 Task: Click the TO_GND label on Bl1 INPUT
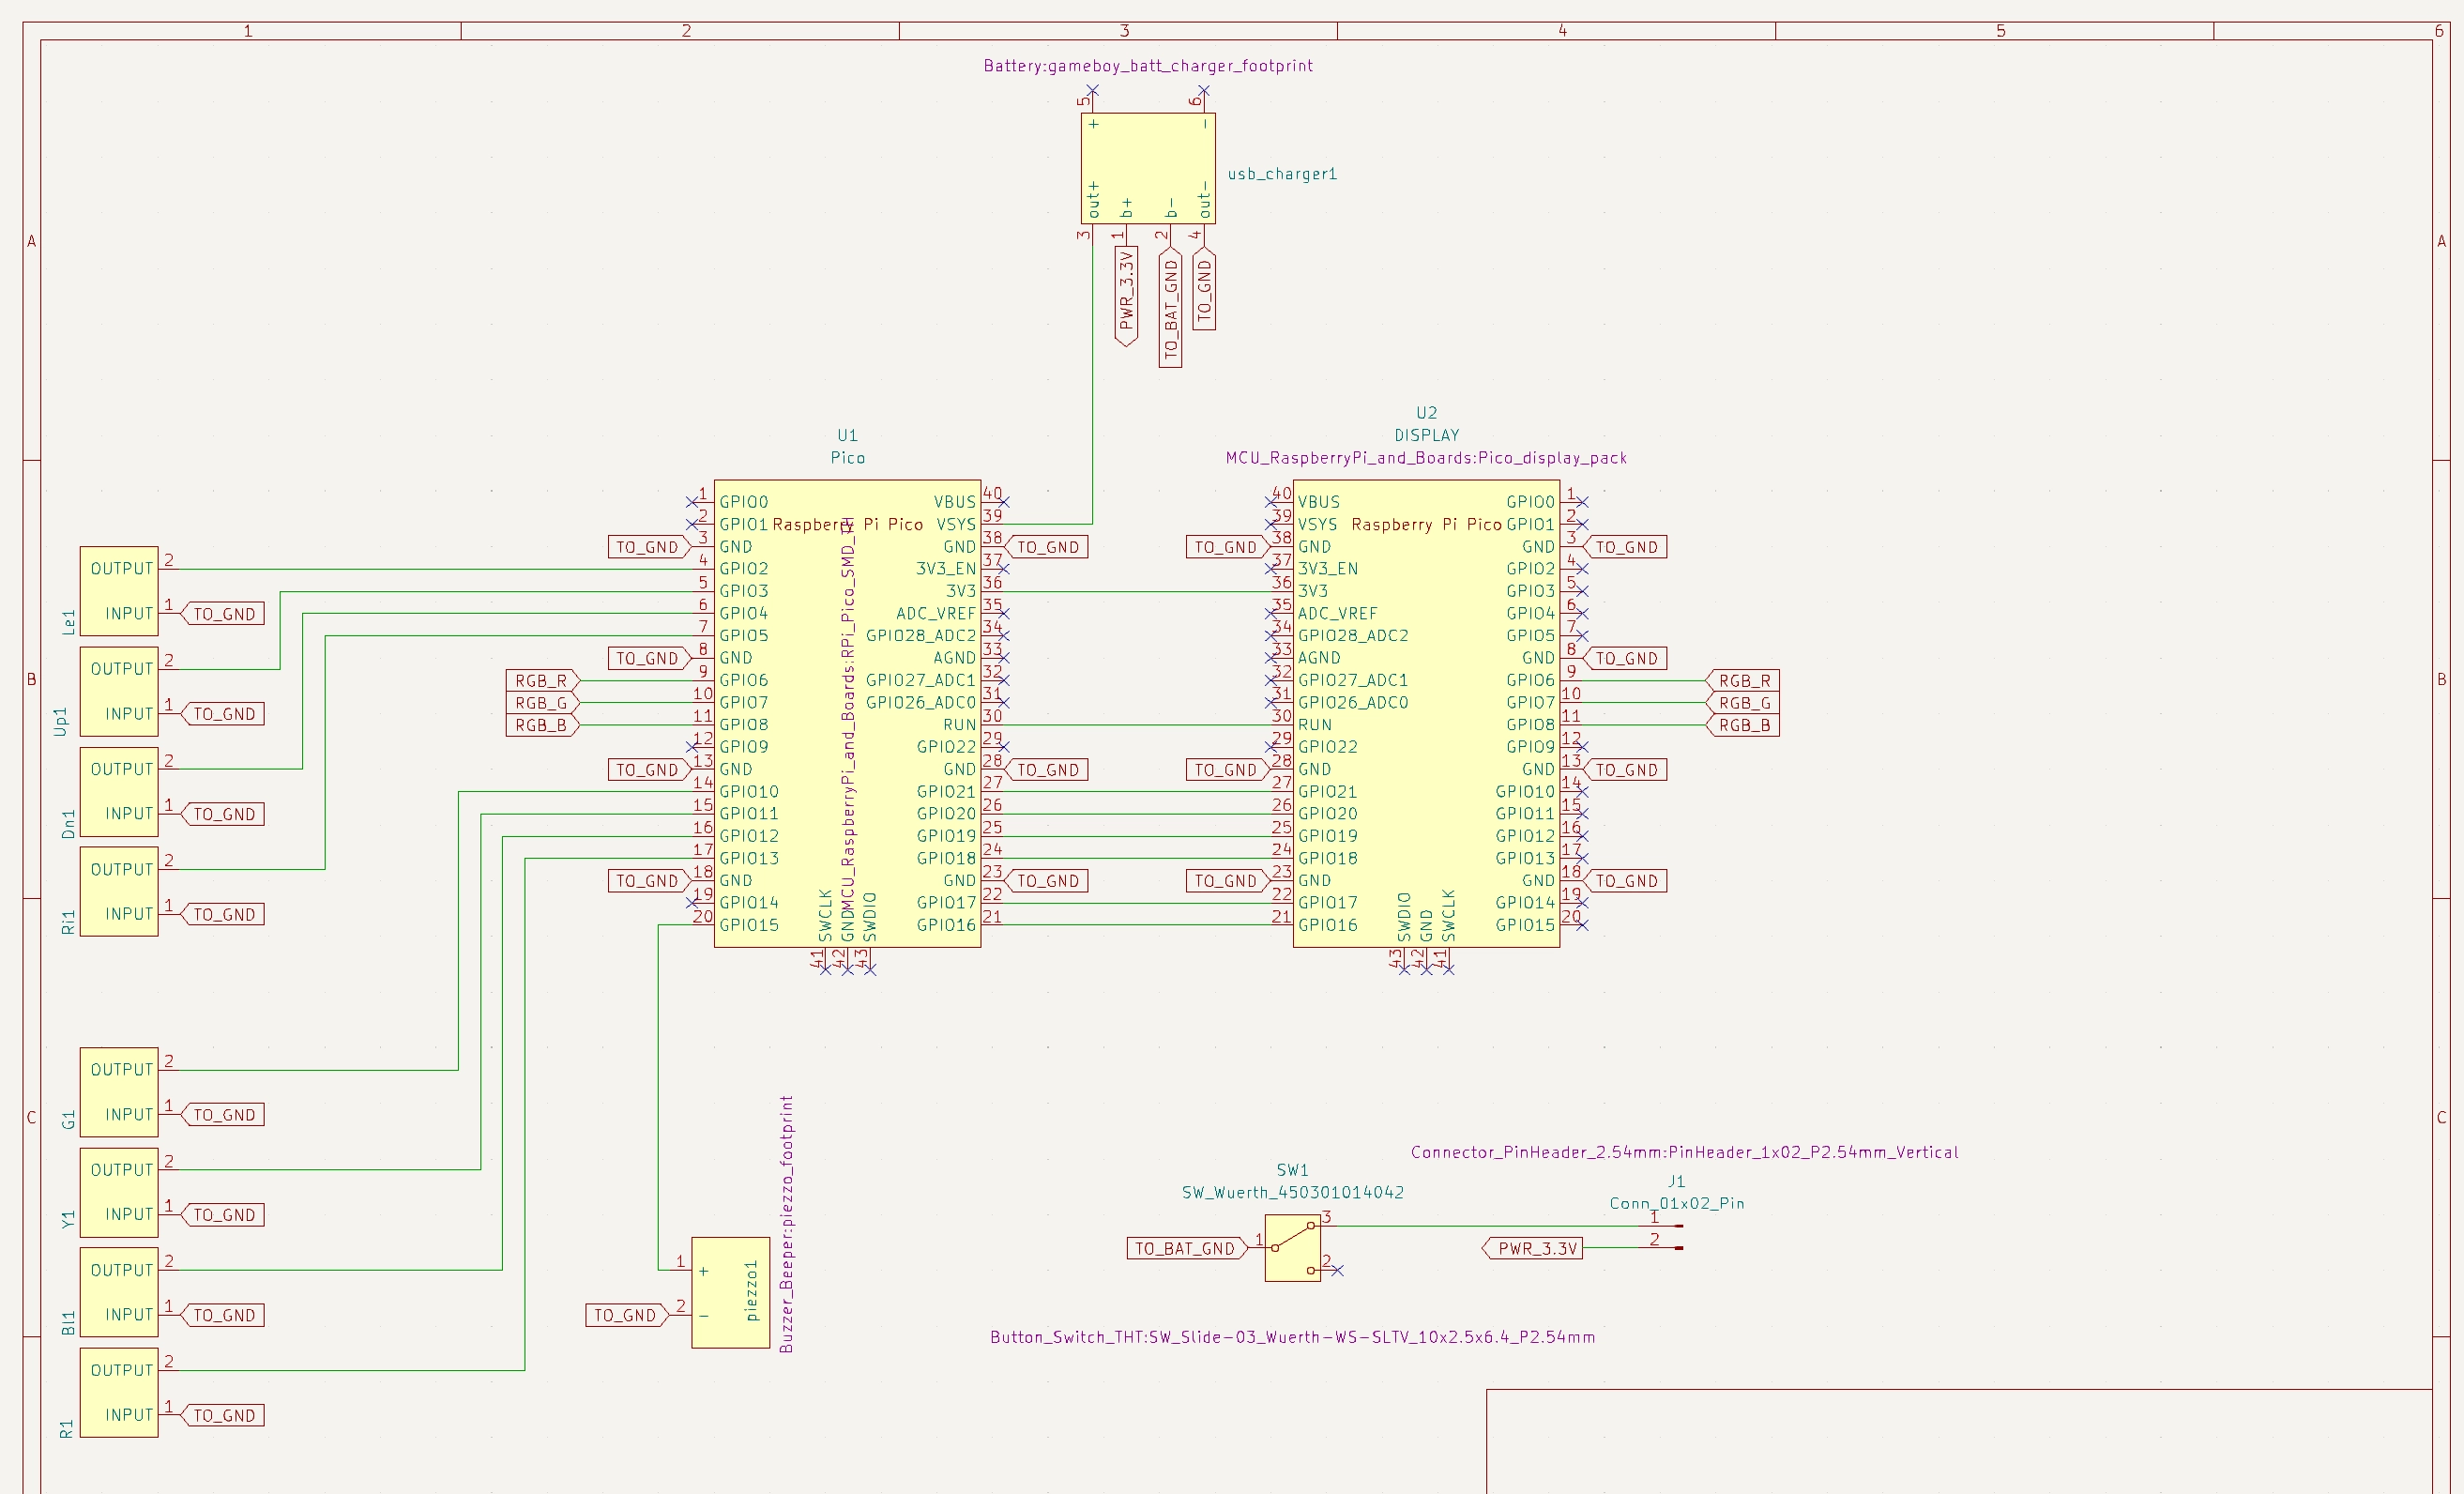(223, 1315)
